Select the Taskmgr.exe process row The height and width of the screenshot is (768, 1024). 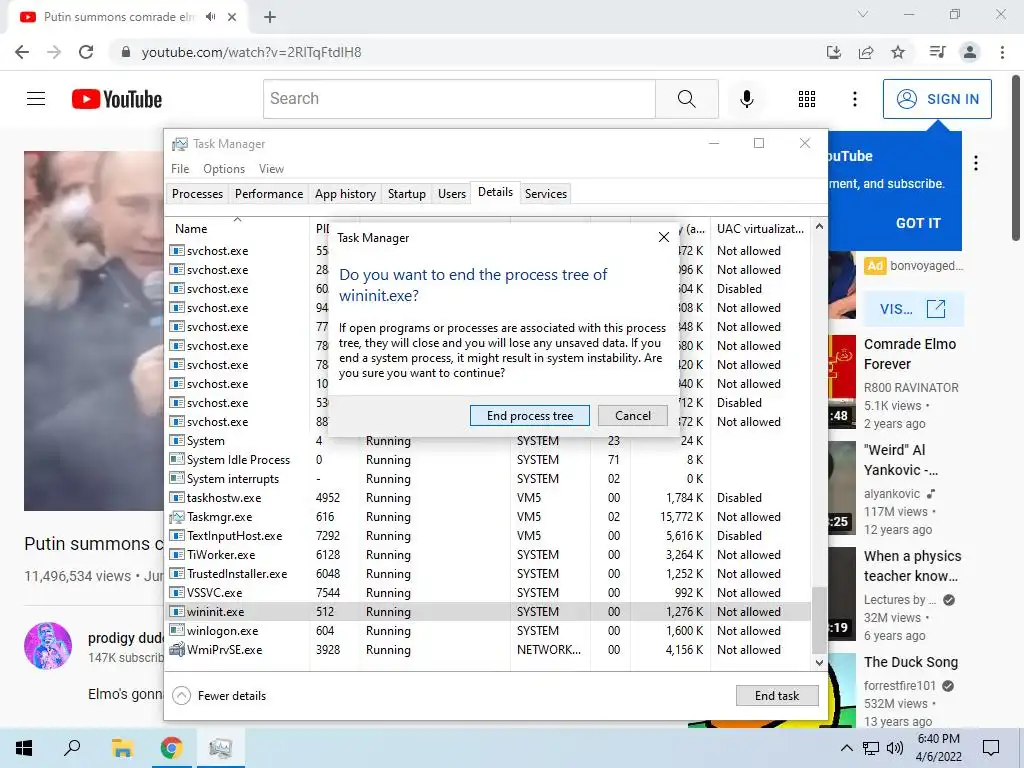[x=488, y=517]
